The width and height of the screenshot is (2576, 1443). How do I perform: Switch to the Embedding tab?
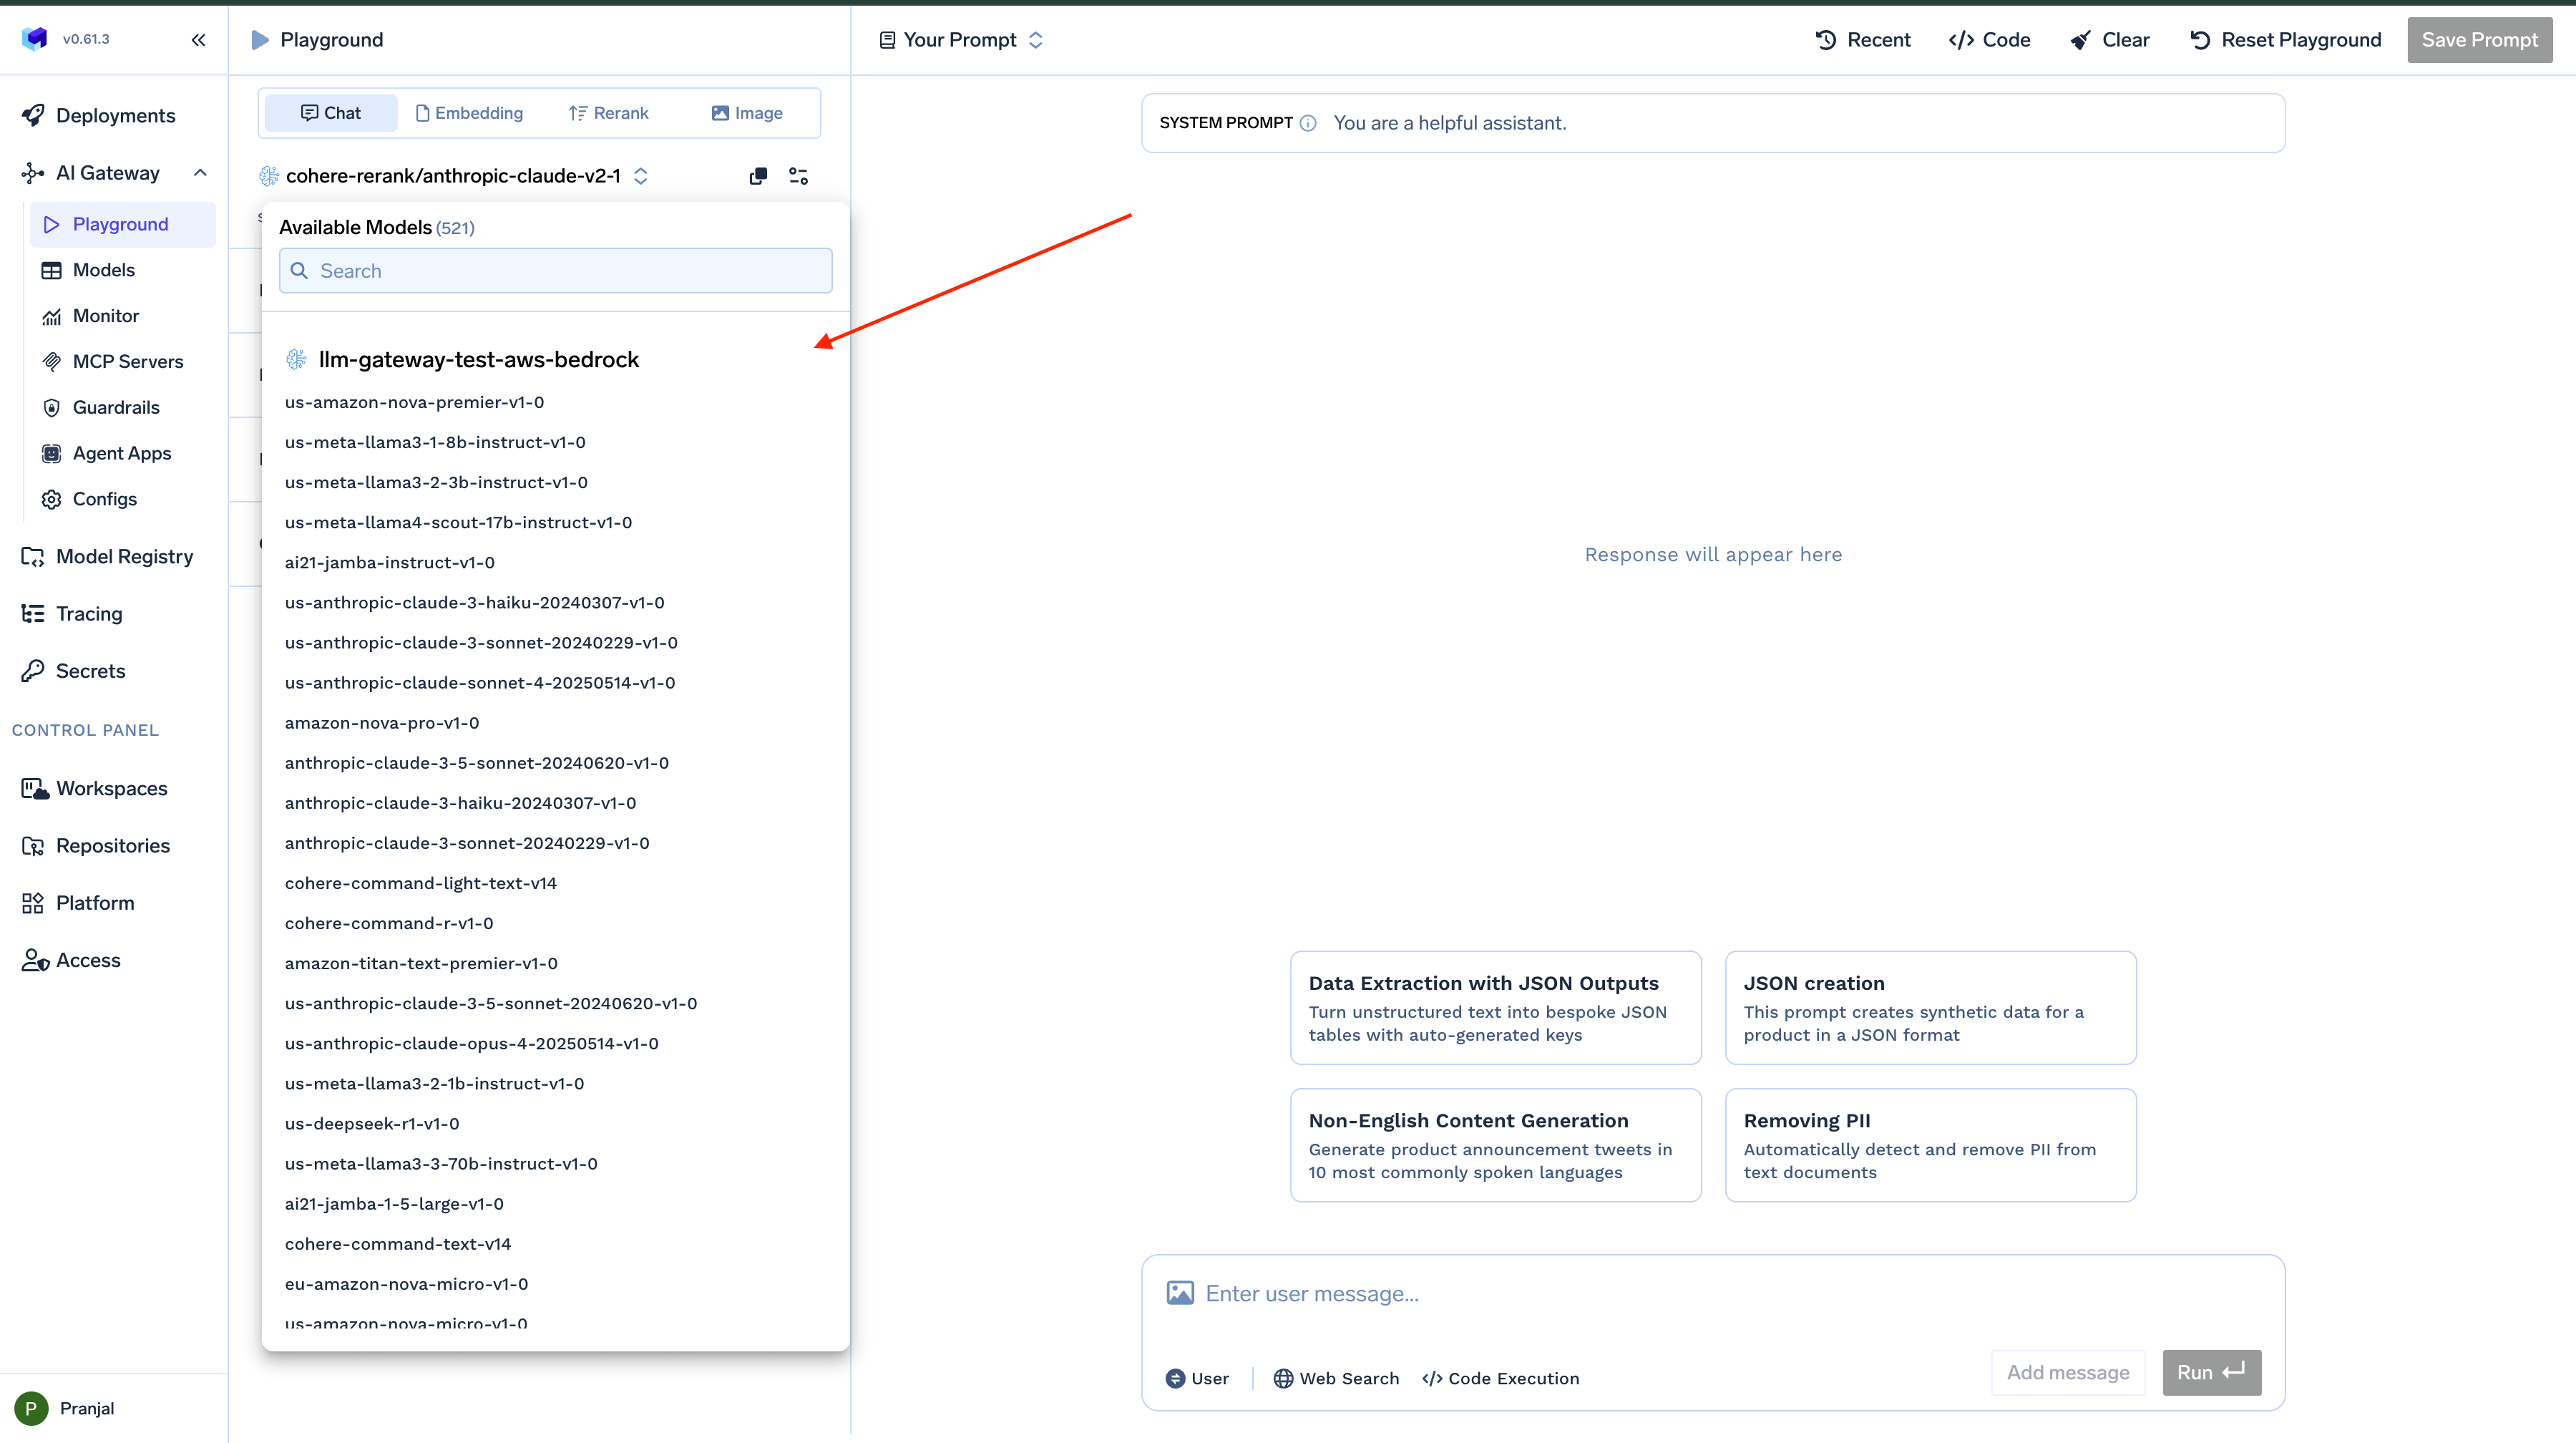point(469,113)
